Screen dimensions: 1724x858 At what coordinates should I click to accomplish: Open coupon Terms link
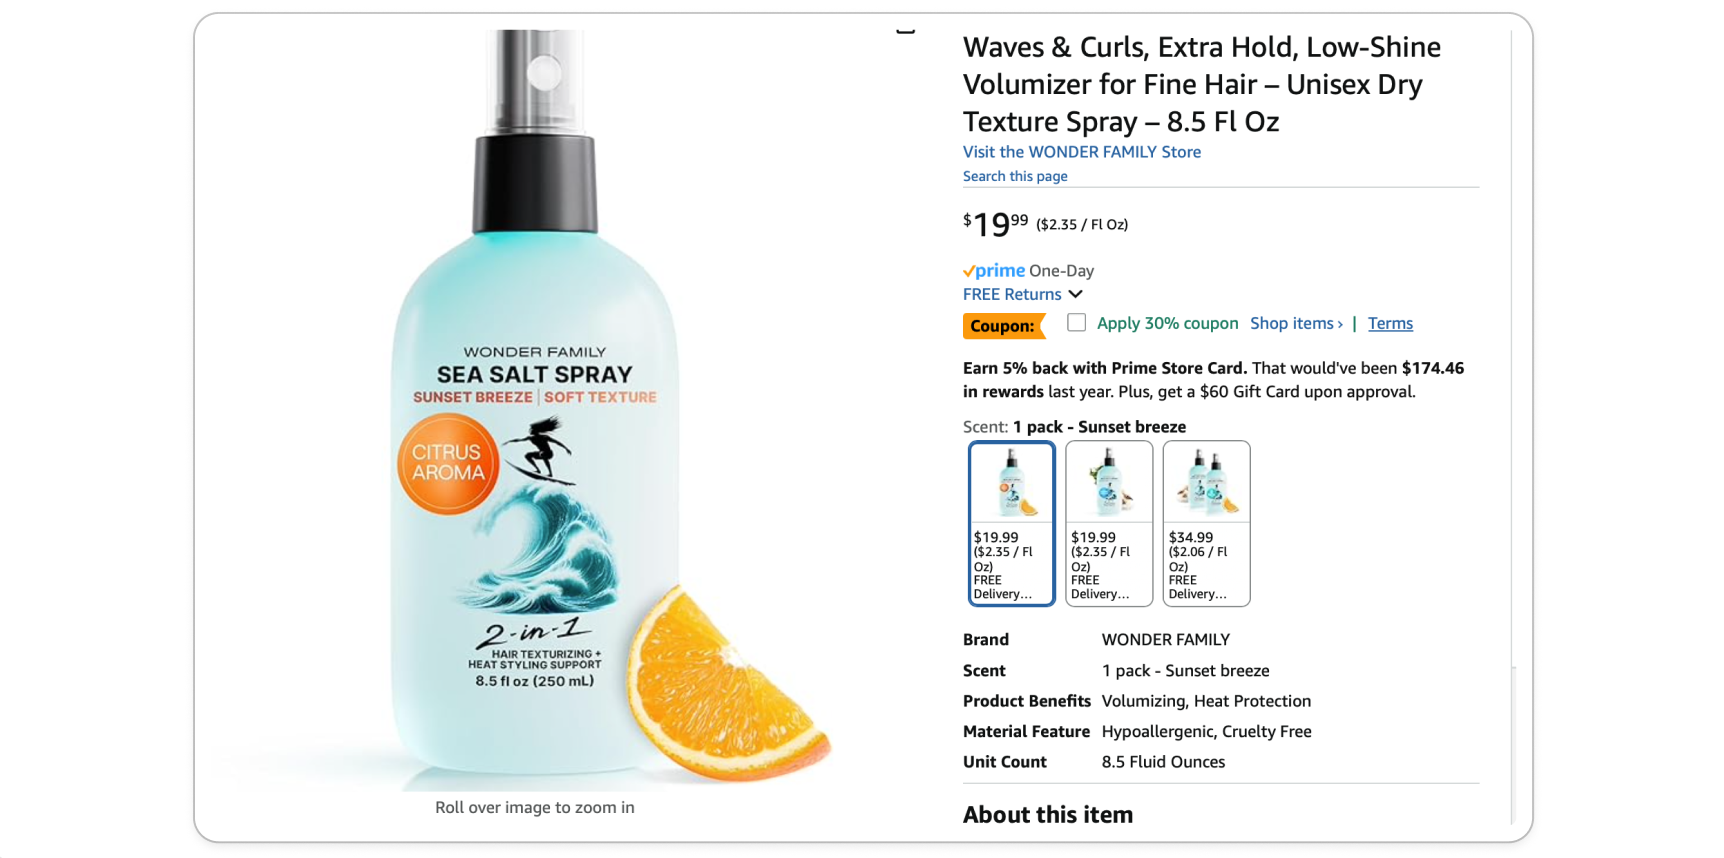click(x=1390, y=323)
